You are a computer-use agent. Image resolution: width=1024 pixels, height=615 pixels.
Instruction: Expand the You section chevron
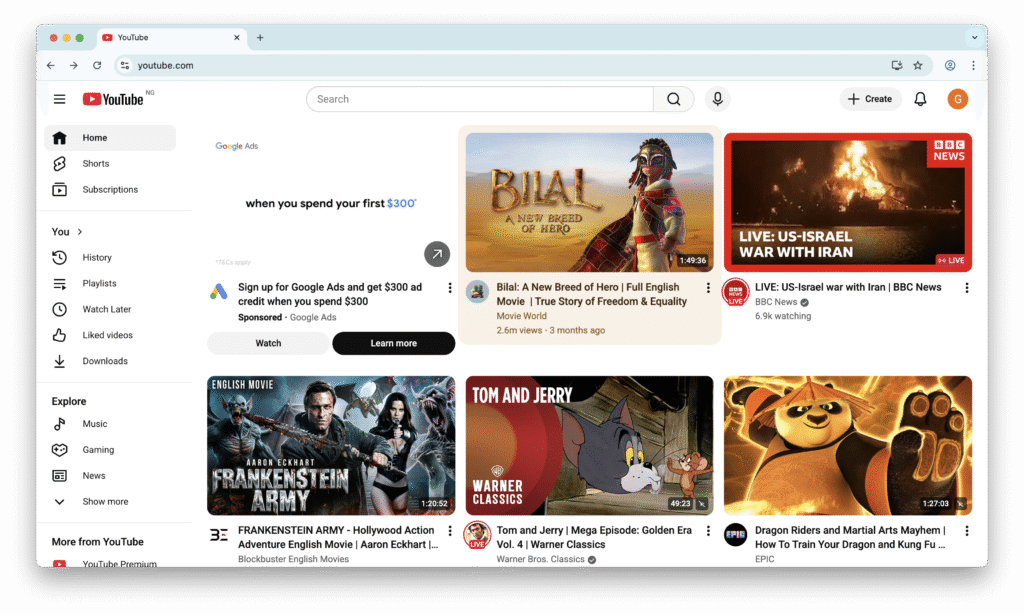pos(80,232)
